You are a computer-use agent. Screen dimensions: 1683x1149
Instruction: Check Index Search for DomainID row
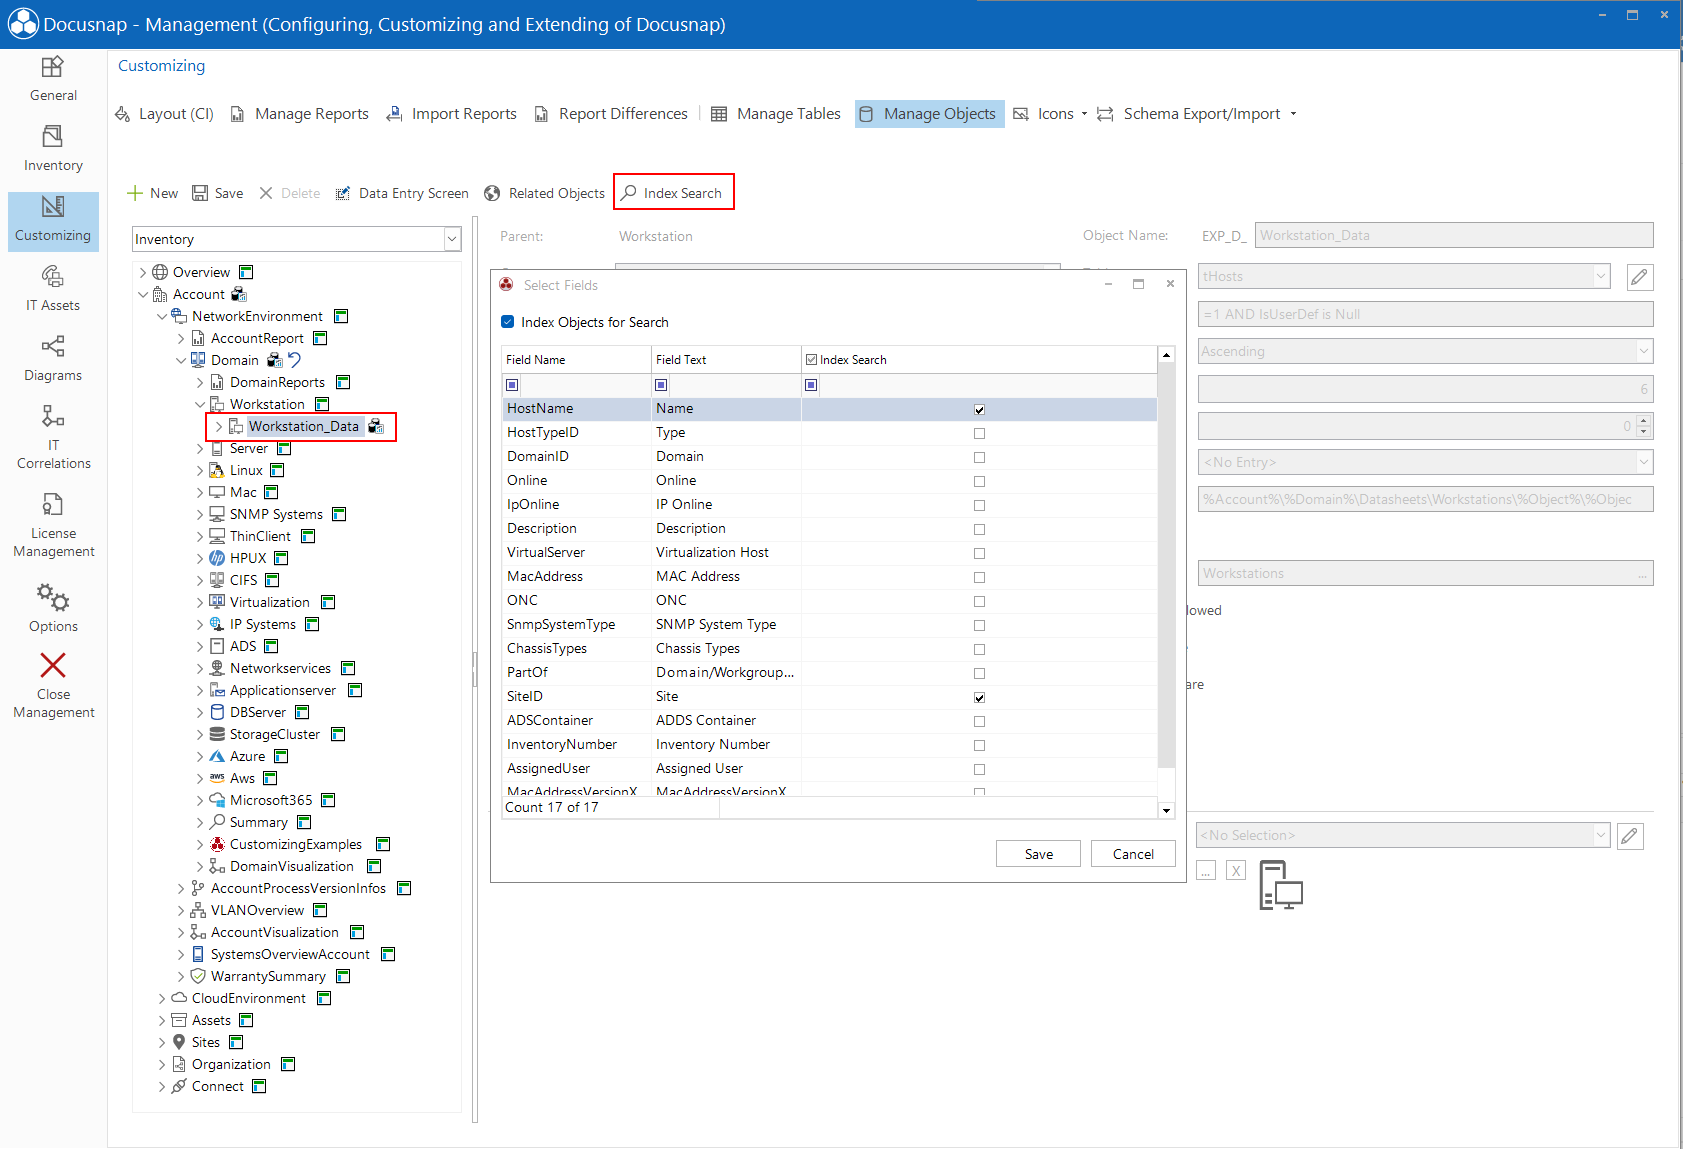(979, 457)
